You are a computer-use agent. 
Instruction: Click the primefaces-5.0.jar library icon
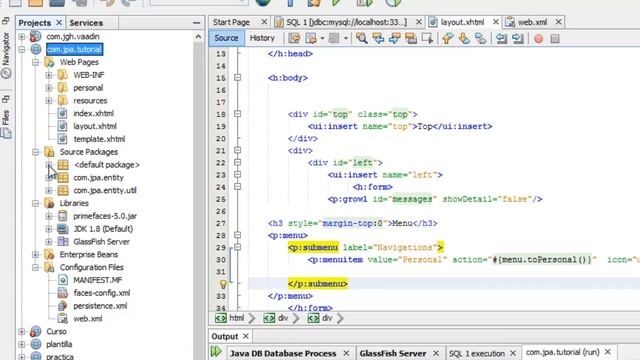(62, 216)
